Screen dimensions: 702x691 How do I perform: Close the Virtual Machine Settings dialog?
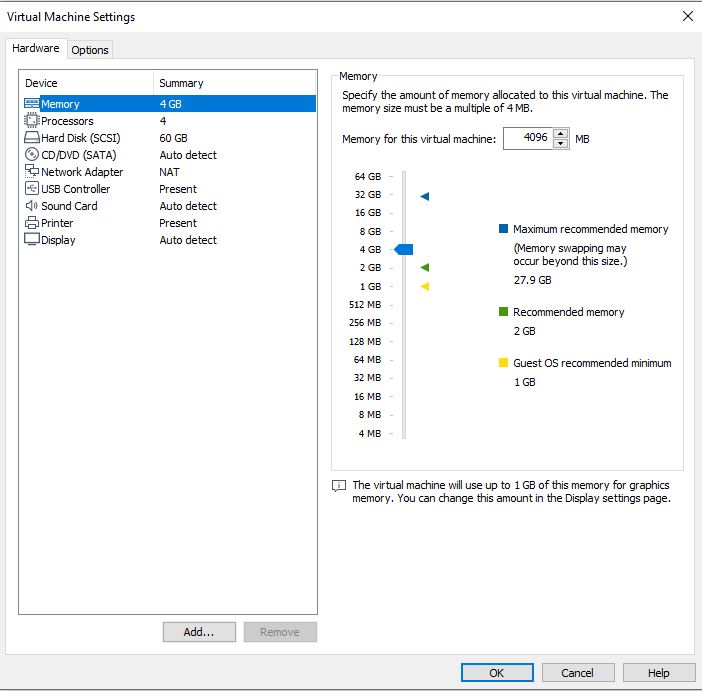pos(688,17)
